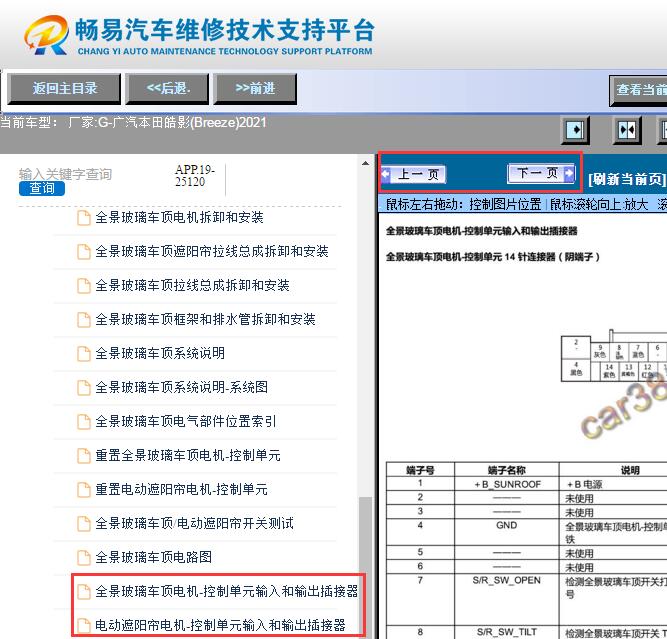Click the 端子名称 column header
This screenshot has height=639, width=667.
tap(507, 470)
